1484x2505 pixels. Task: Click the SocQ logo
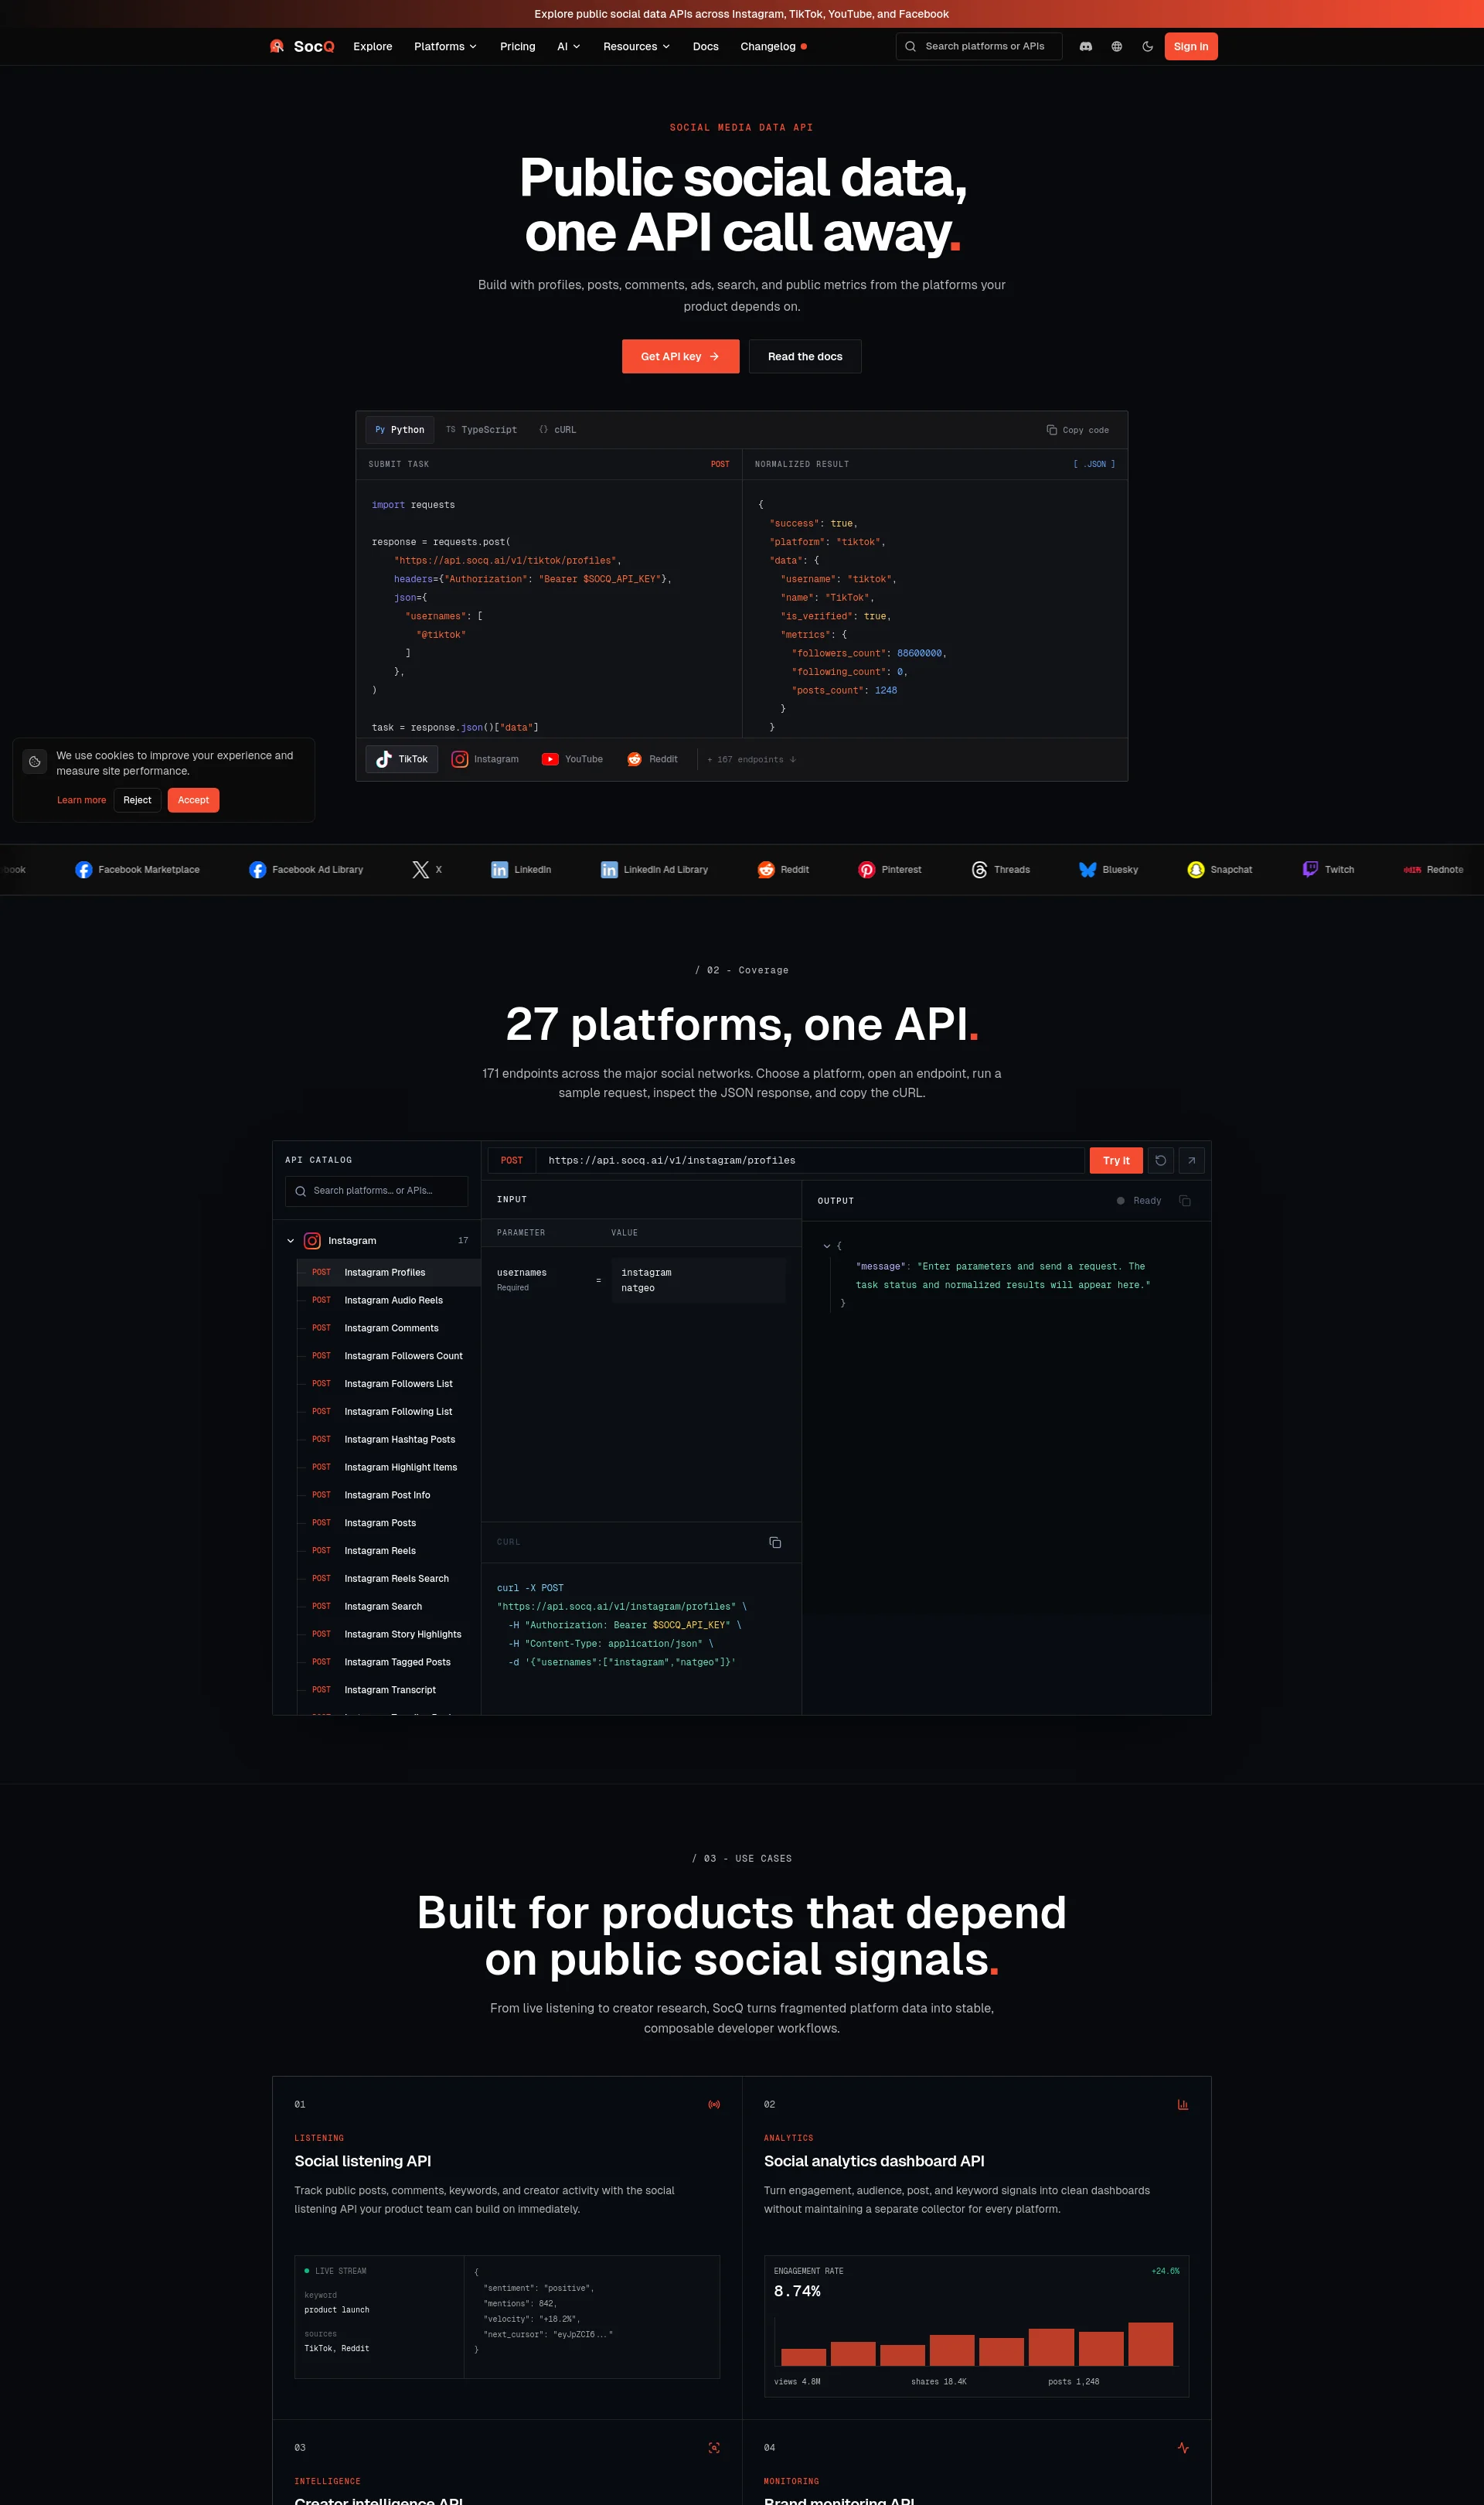(x=302, y=46)
